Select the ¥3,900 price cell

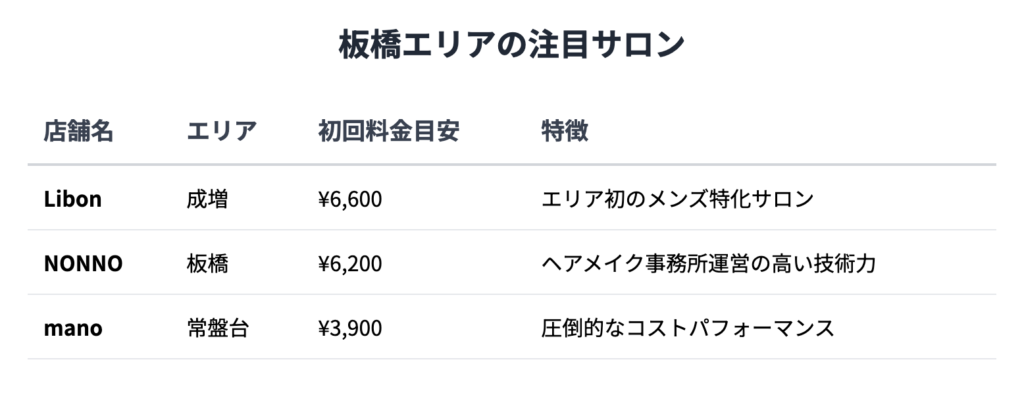[x=350, y=328]
